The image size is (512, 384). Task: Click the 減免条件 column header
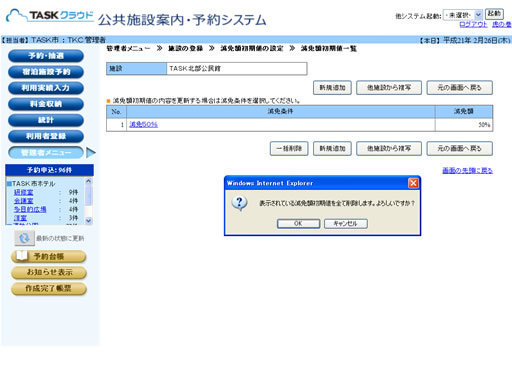(281, 111)
